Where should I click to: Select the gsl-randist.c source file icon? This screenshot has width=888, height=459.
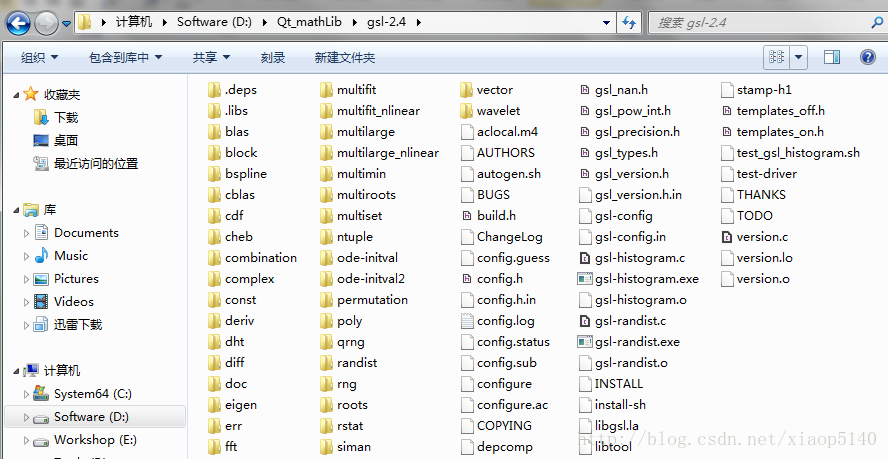[x=585, y=321]
